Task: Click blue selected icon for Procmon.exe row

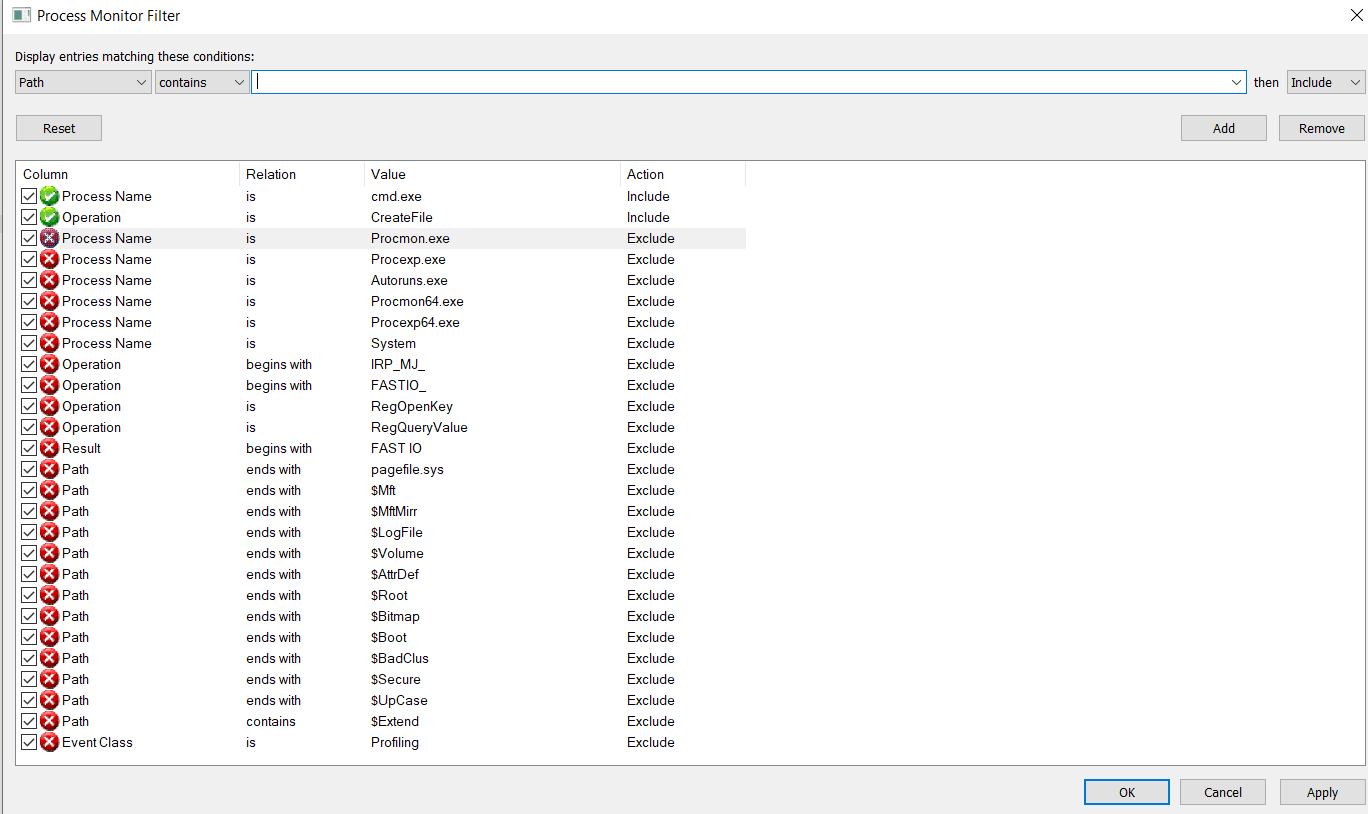Action: [x=49, y=238]
